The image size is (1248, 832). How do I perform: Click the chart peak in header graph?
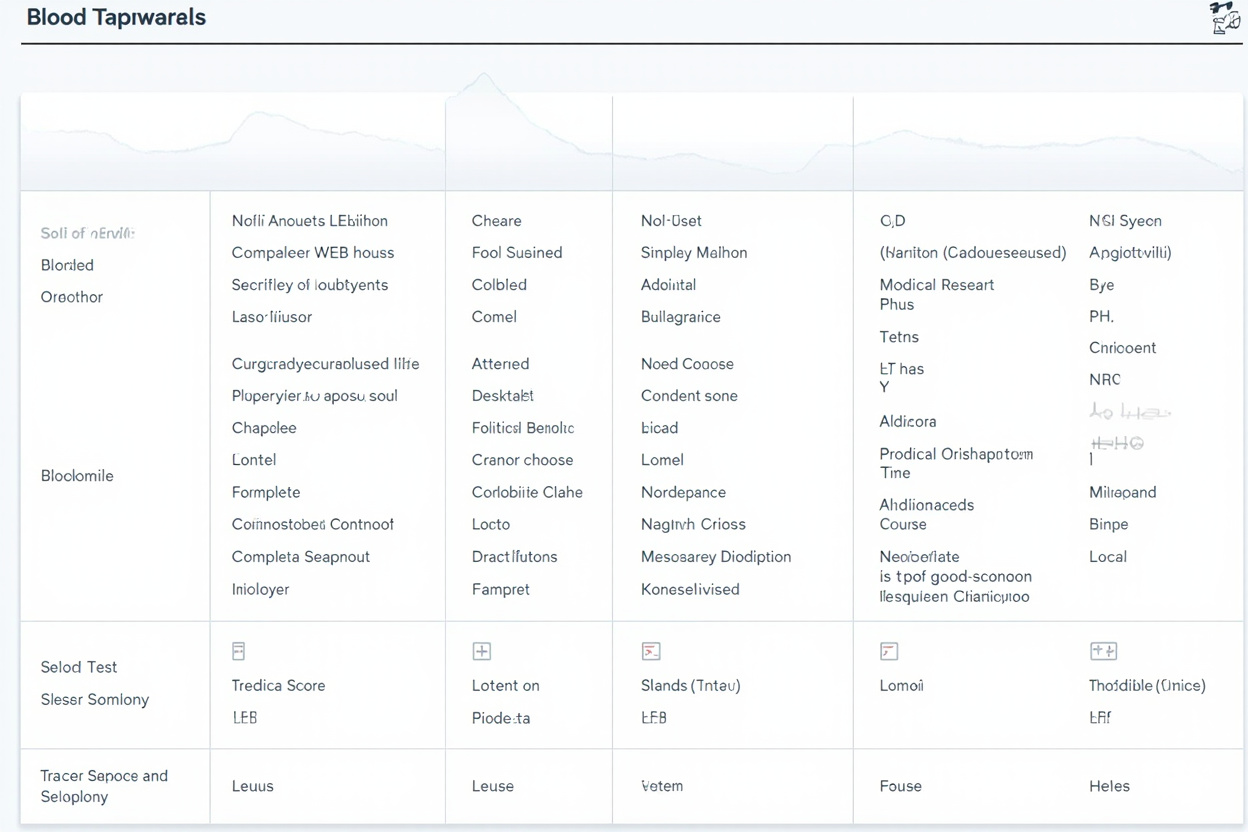click(484, 75)
